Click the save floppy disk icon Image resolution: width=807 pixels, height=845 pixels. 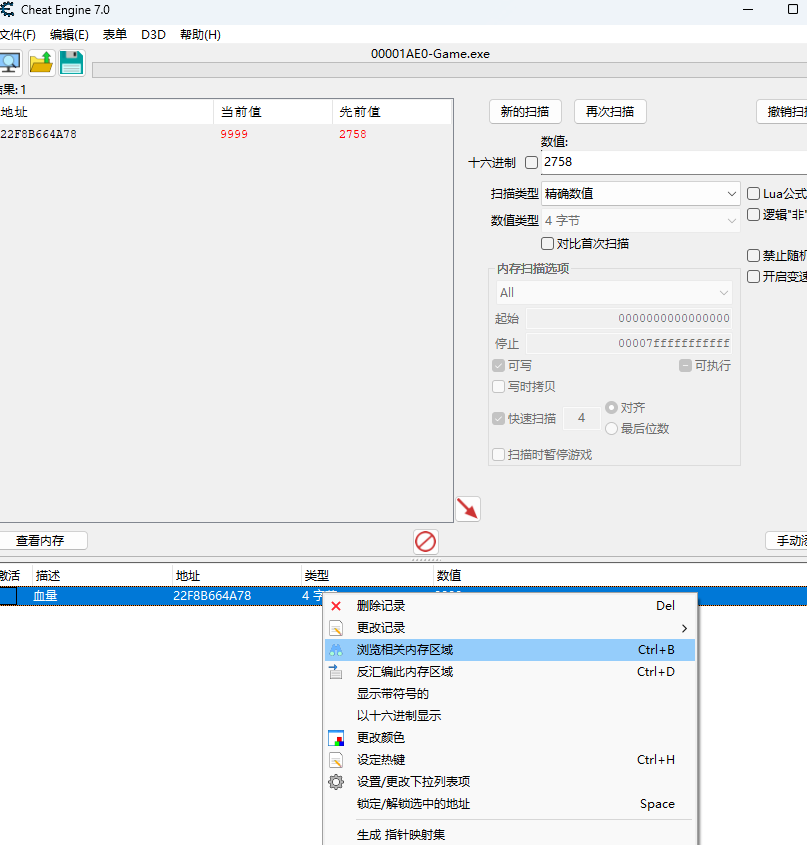tap(72, 63)
